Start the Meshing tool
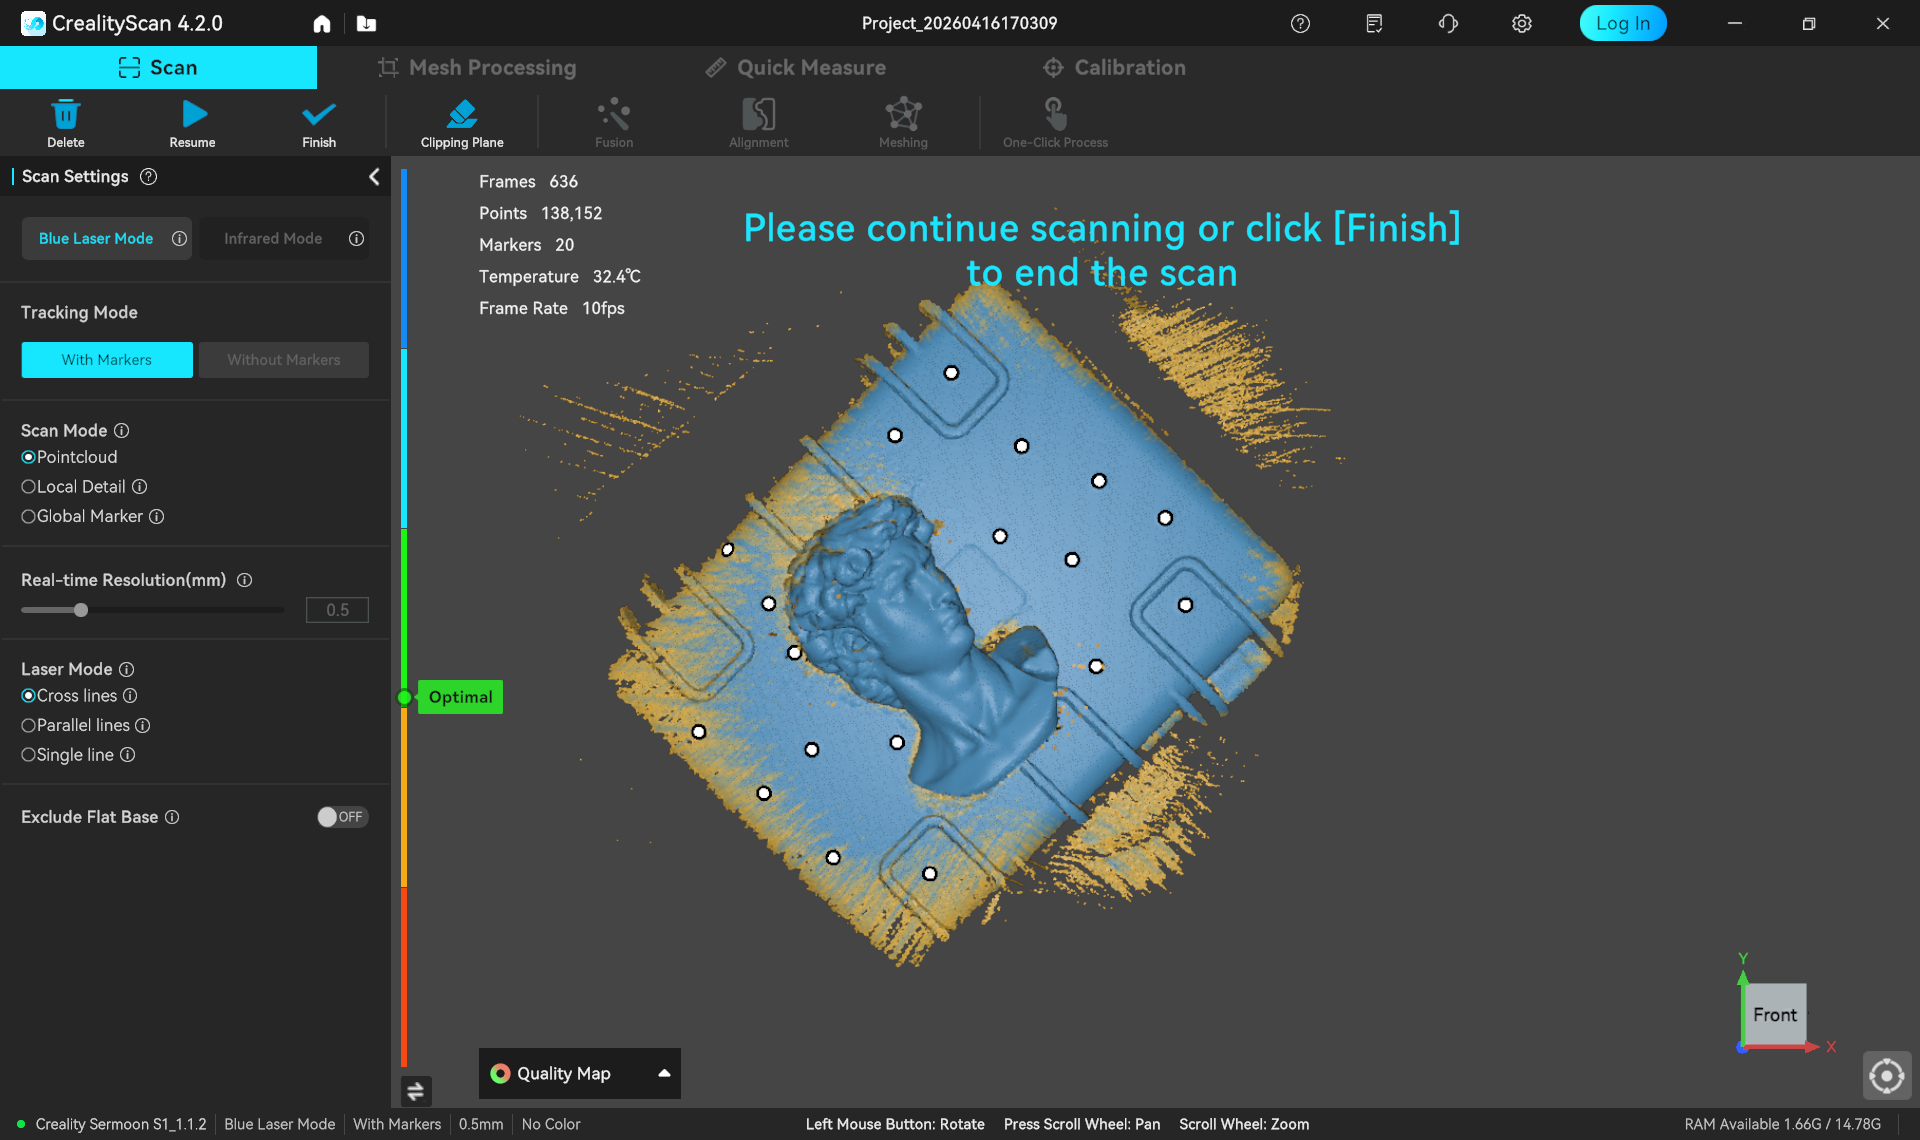The image size is (1920, 1140). [x=903, y=123]
